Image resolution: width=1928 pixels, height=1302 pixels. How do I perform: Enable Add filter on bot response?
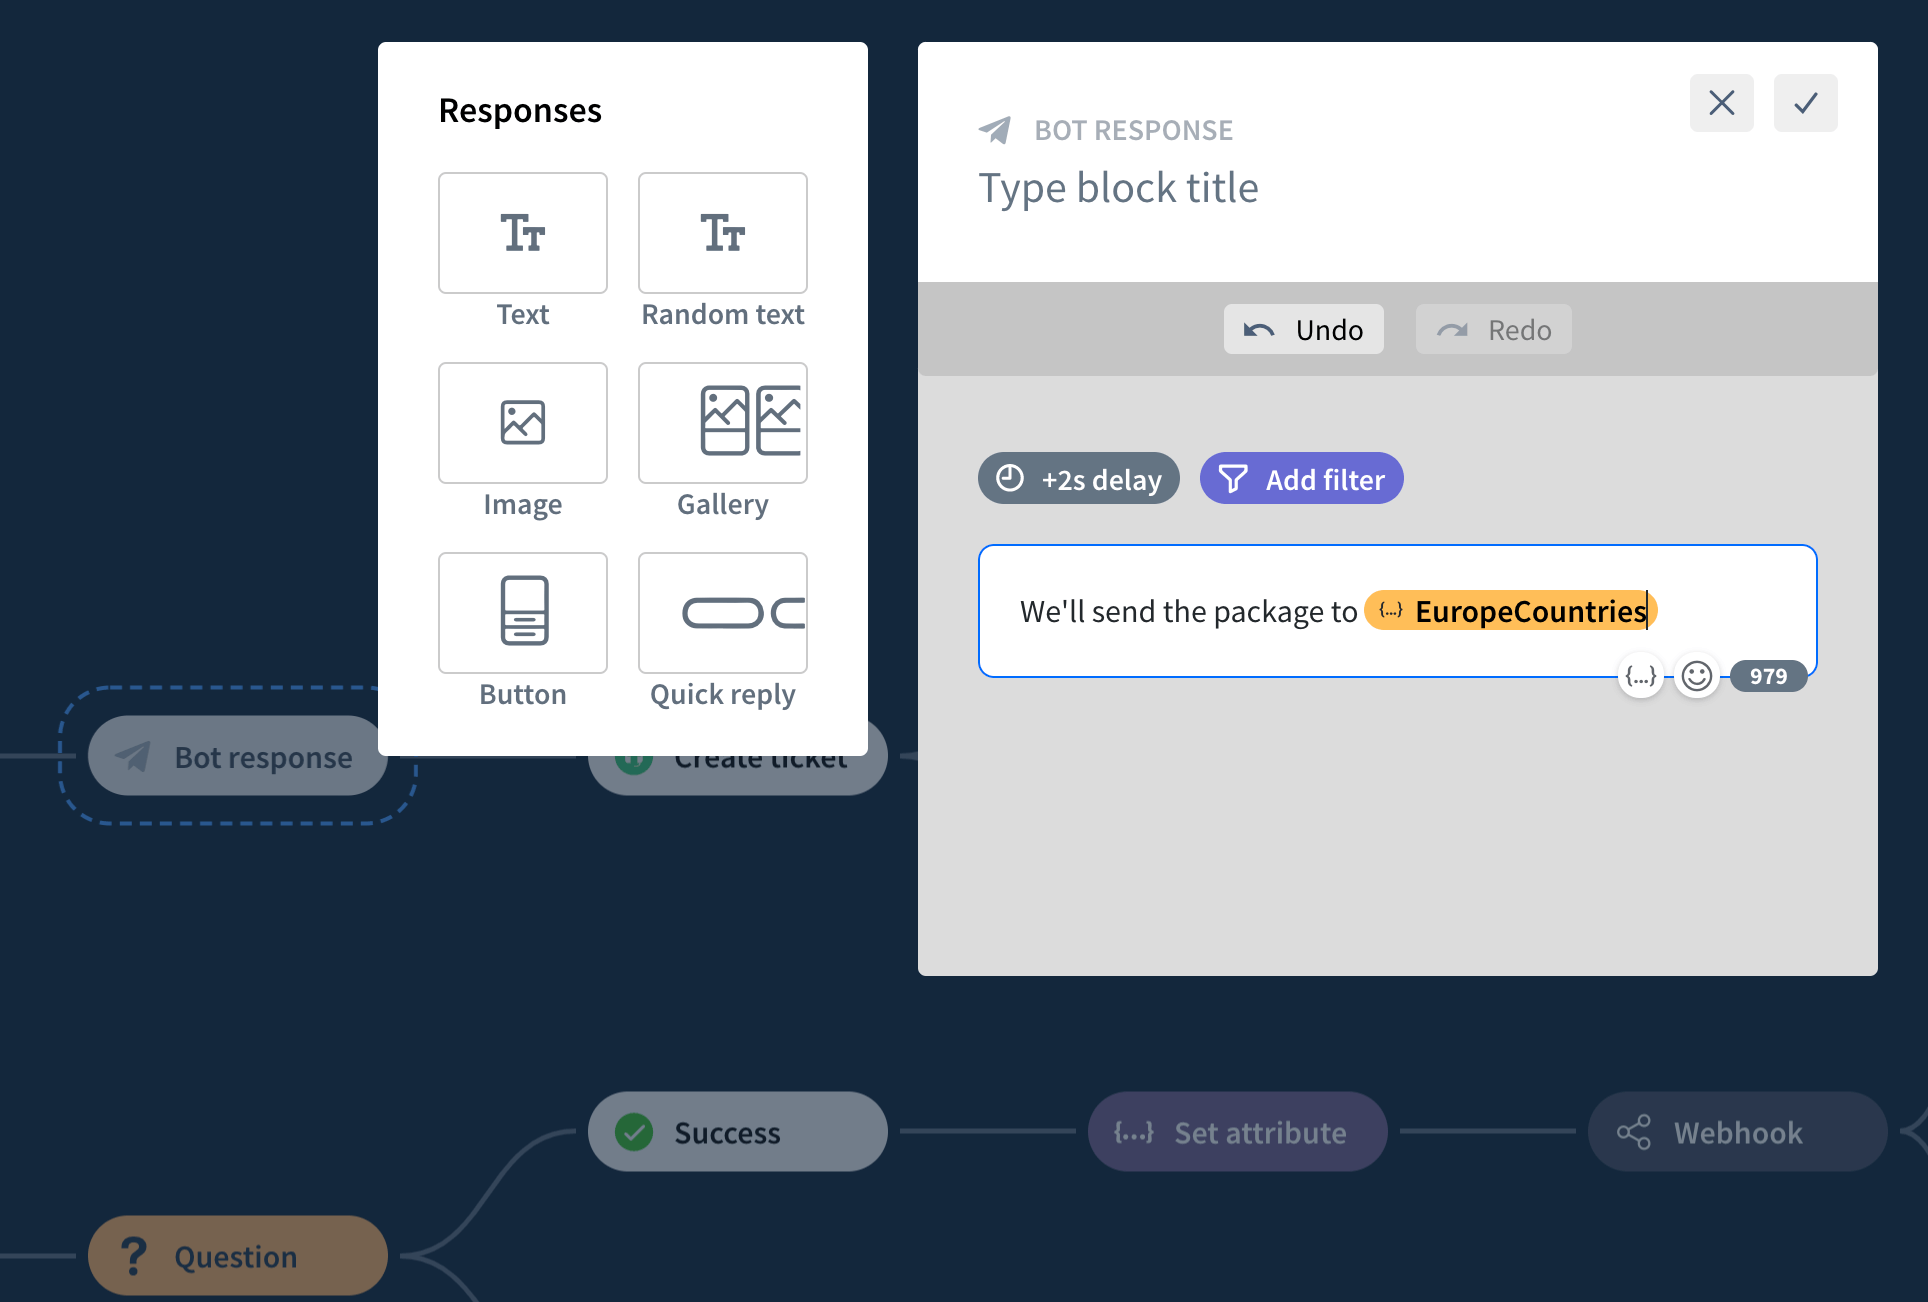(x=1300, y=477)
